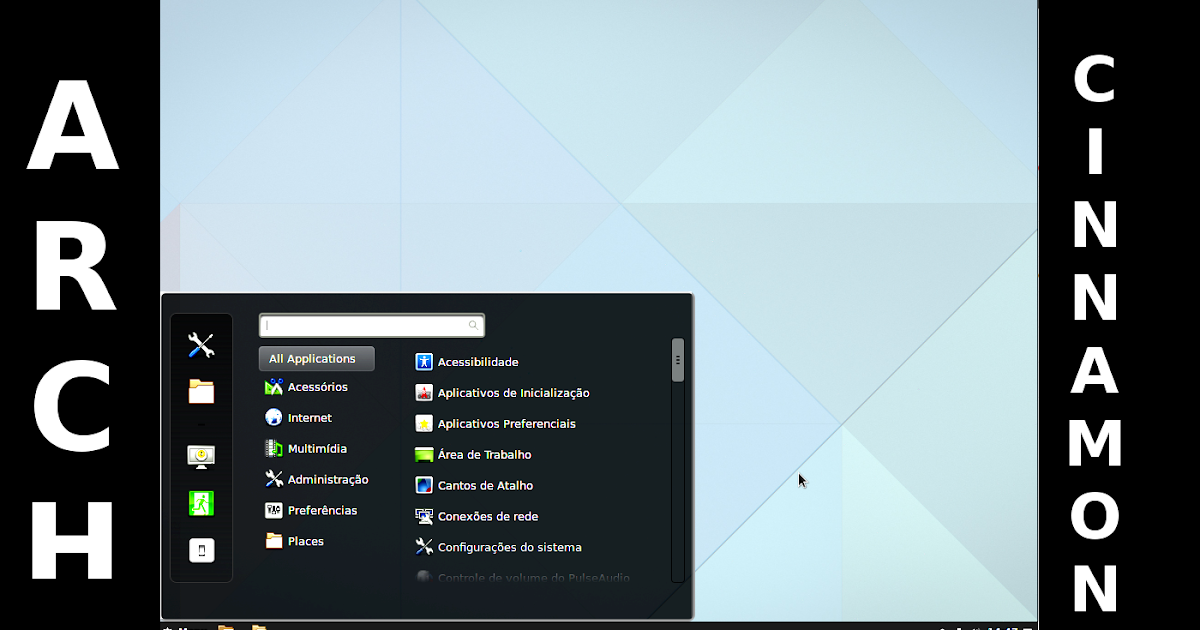
Task: Switch to the All Applications tab
Action: point(316,358)
